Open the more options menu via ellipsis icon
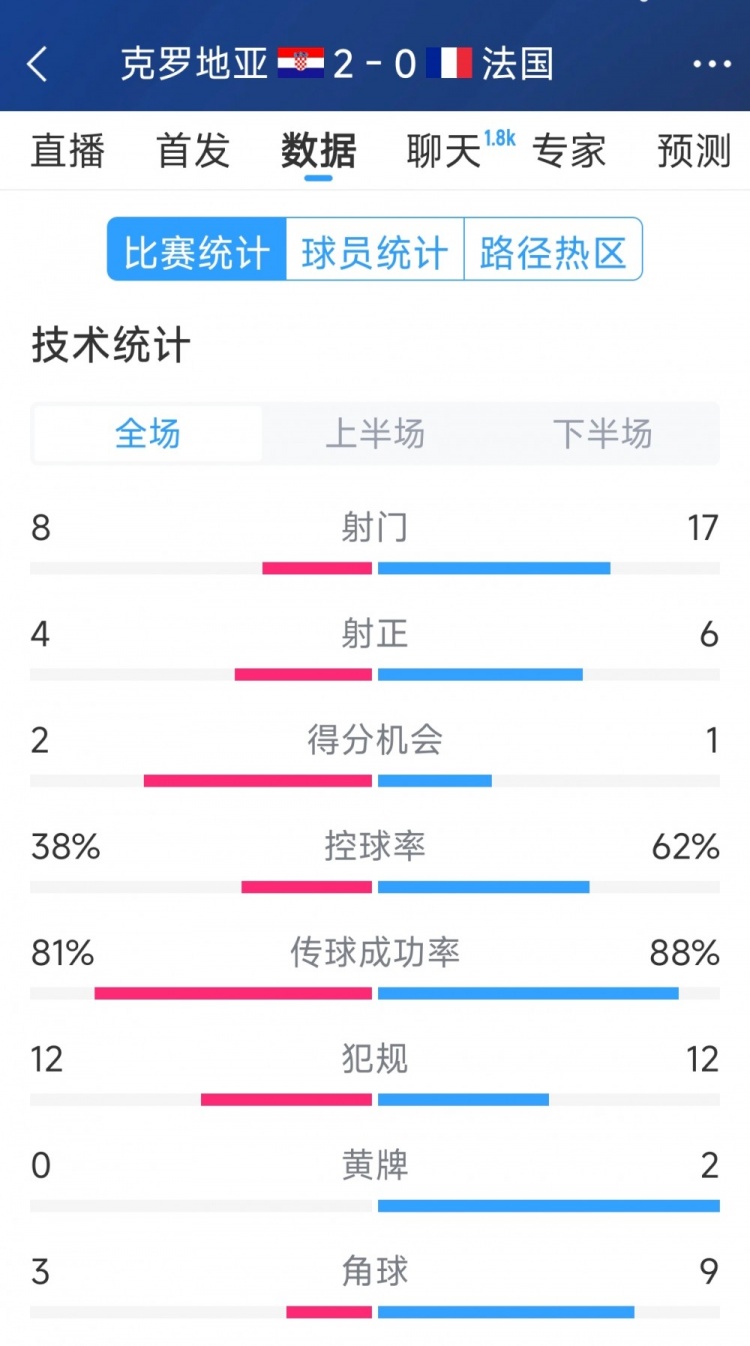Image resolution: width=750 pixels, height=1346 pixels. pos(711,64)
